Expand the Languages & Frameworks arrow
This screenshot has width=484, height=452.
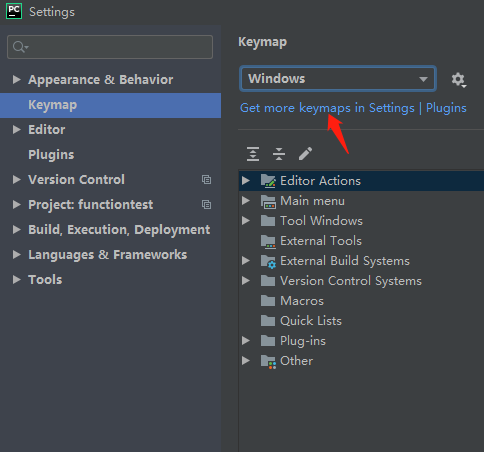(16, 254)
